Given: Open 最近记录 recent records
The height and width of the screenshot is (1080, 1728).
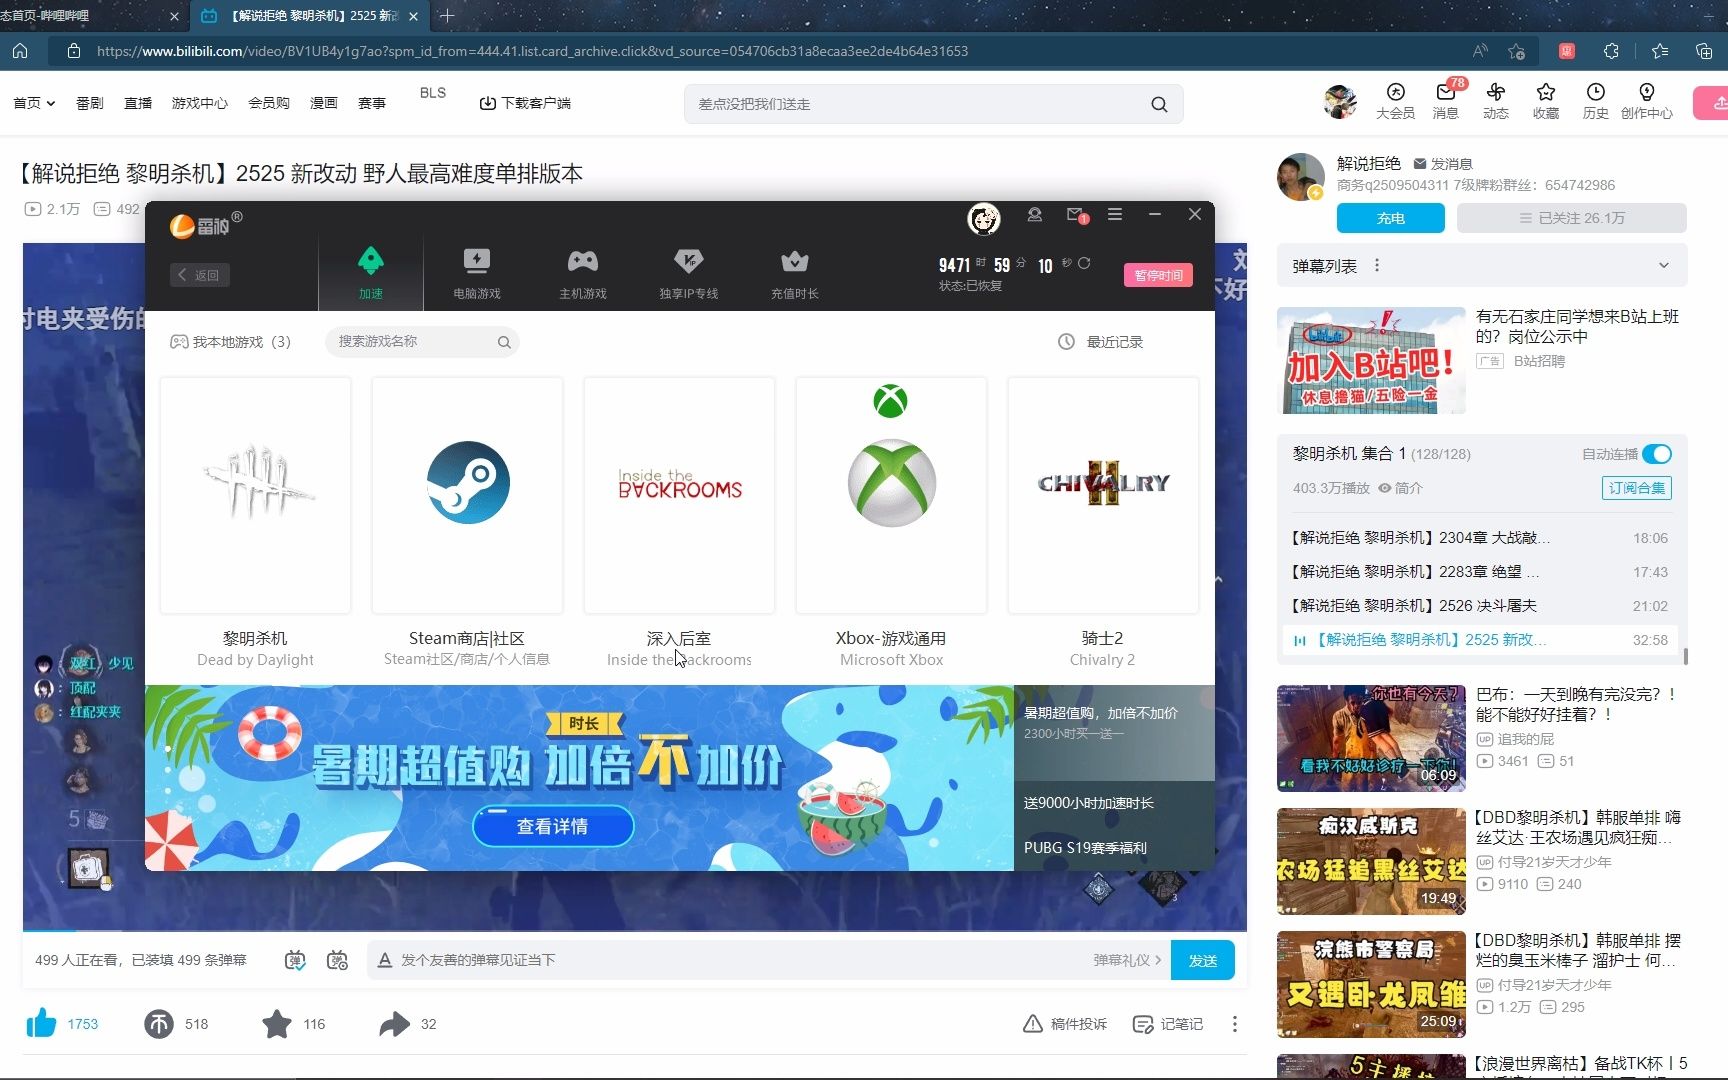Looking at the screenshot, I should pyautogui.click(x=1100, y=342).
